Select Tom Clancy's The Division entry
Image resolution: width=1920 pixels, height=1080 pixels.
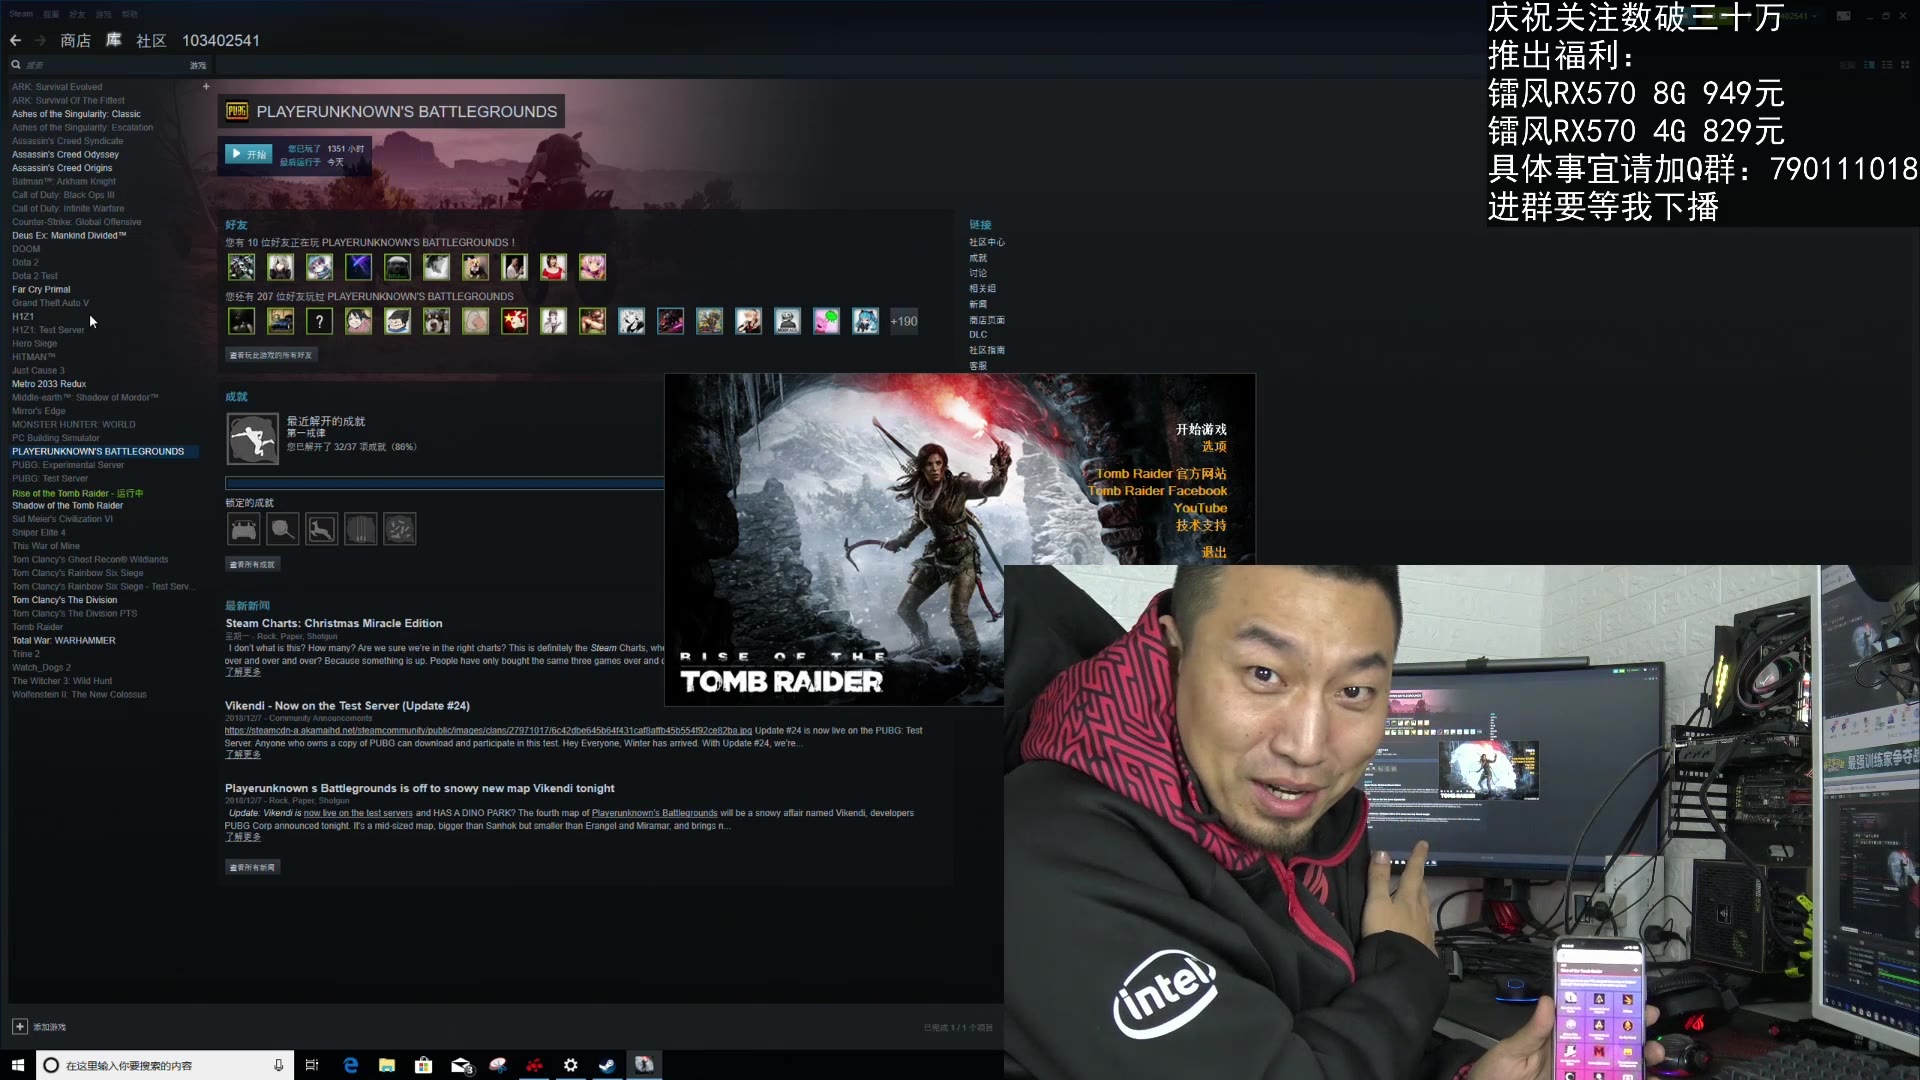pos(64,600)
